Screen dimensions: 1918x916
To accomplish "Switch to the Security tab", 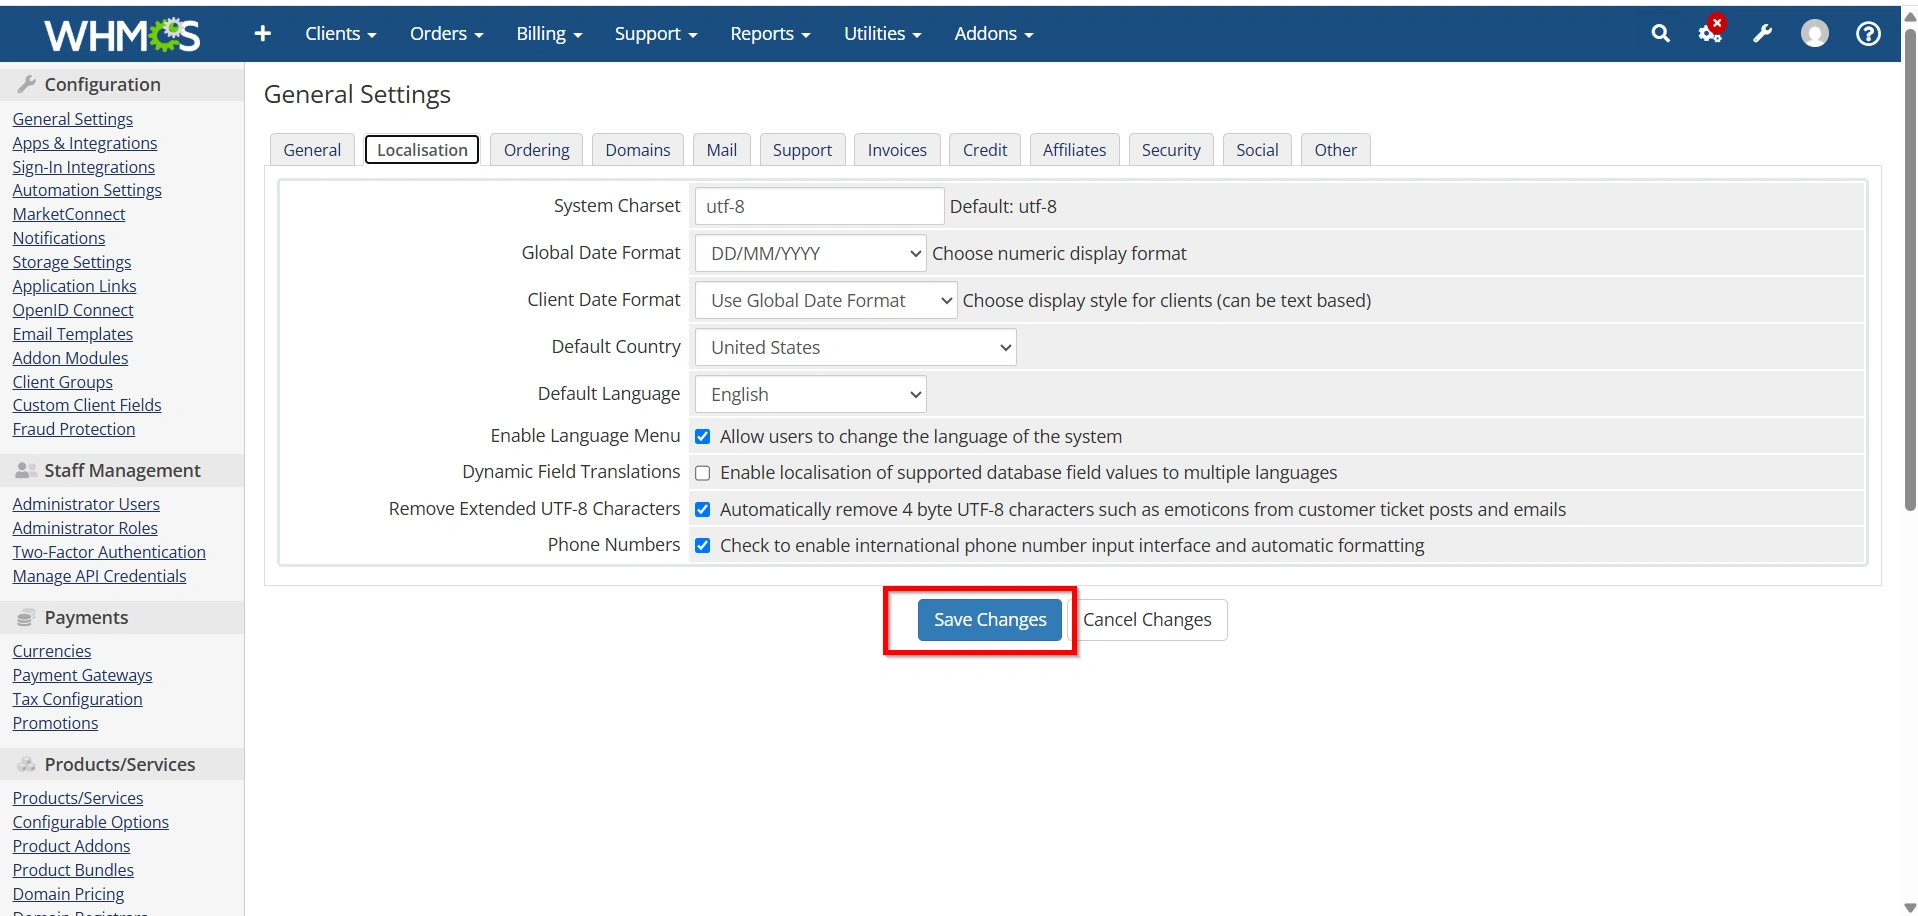I will [x=1171, y=150].
